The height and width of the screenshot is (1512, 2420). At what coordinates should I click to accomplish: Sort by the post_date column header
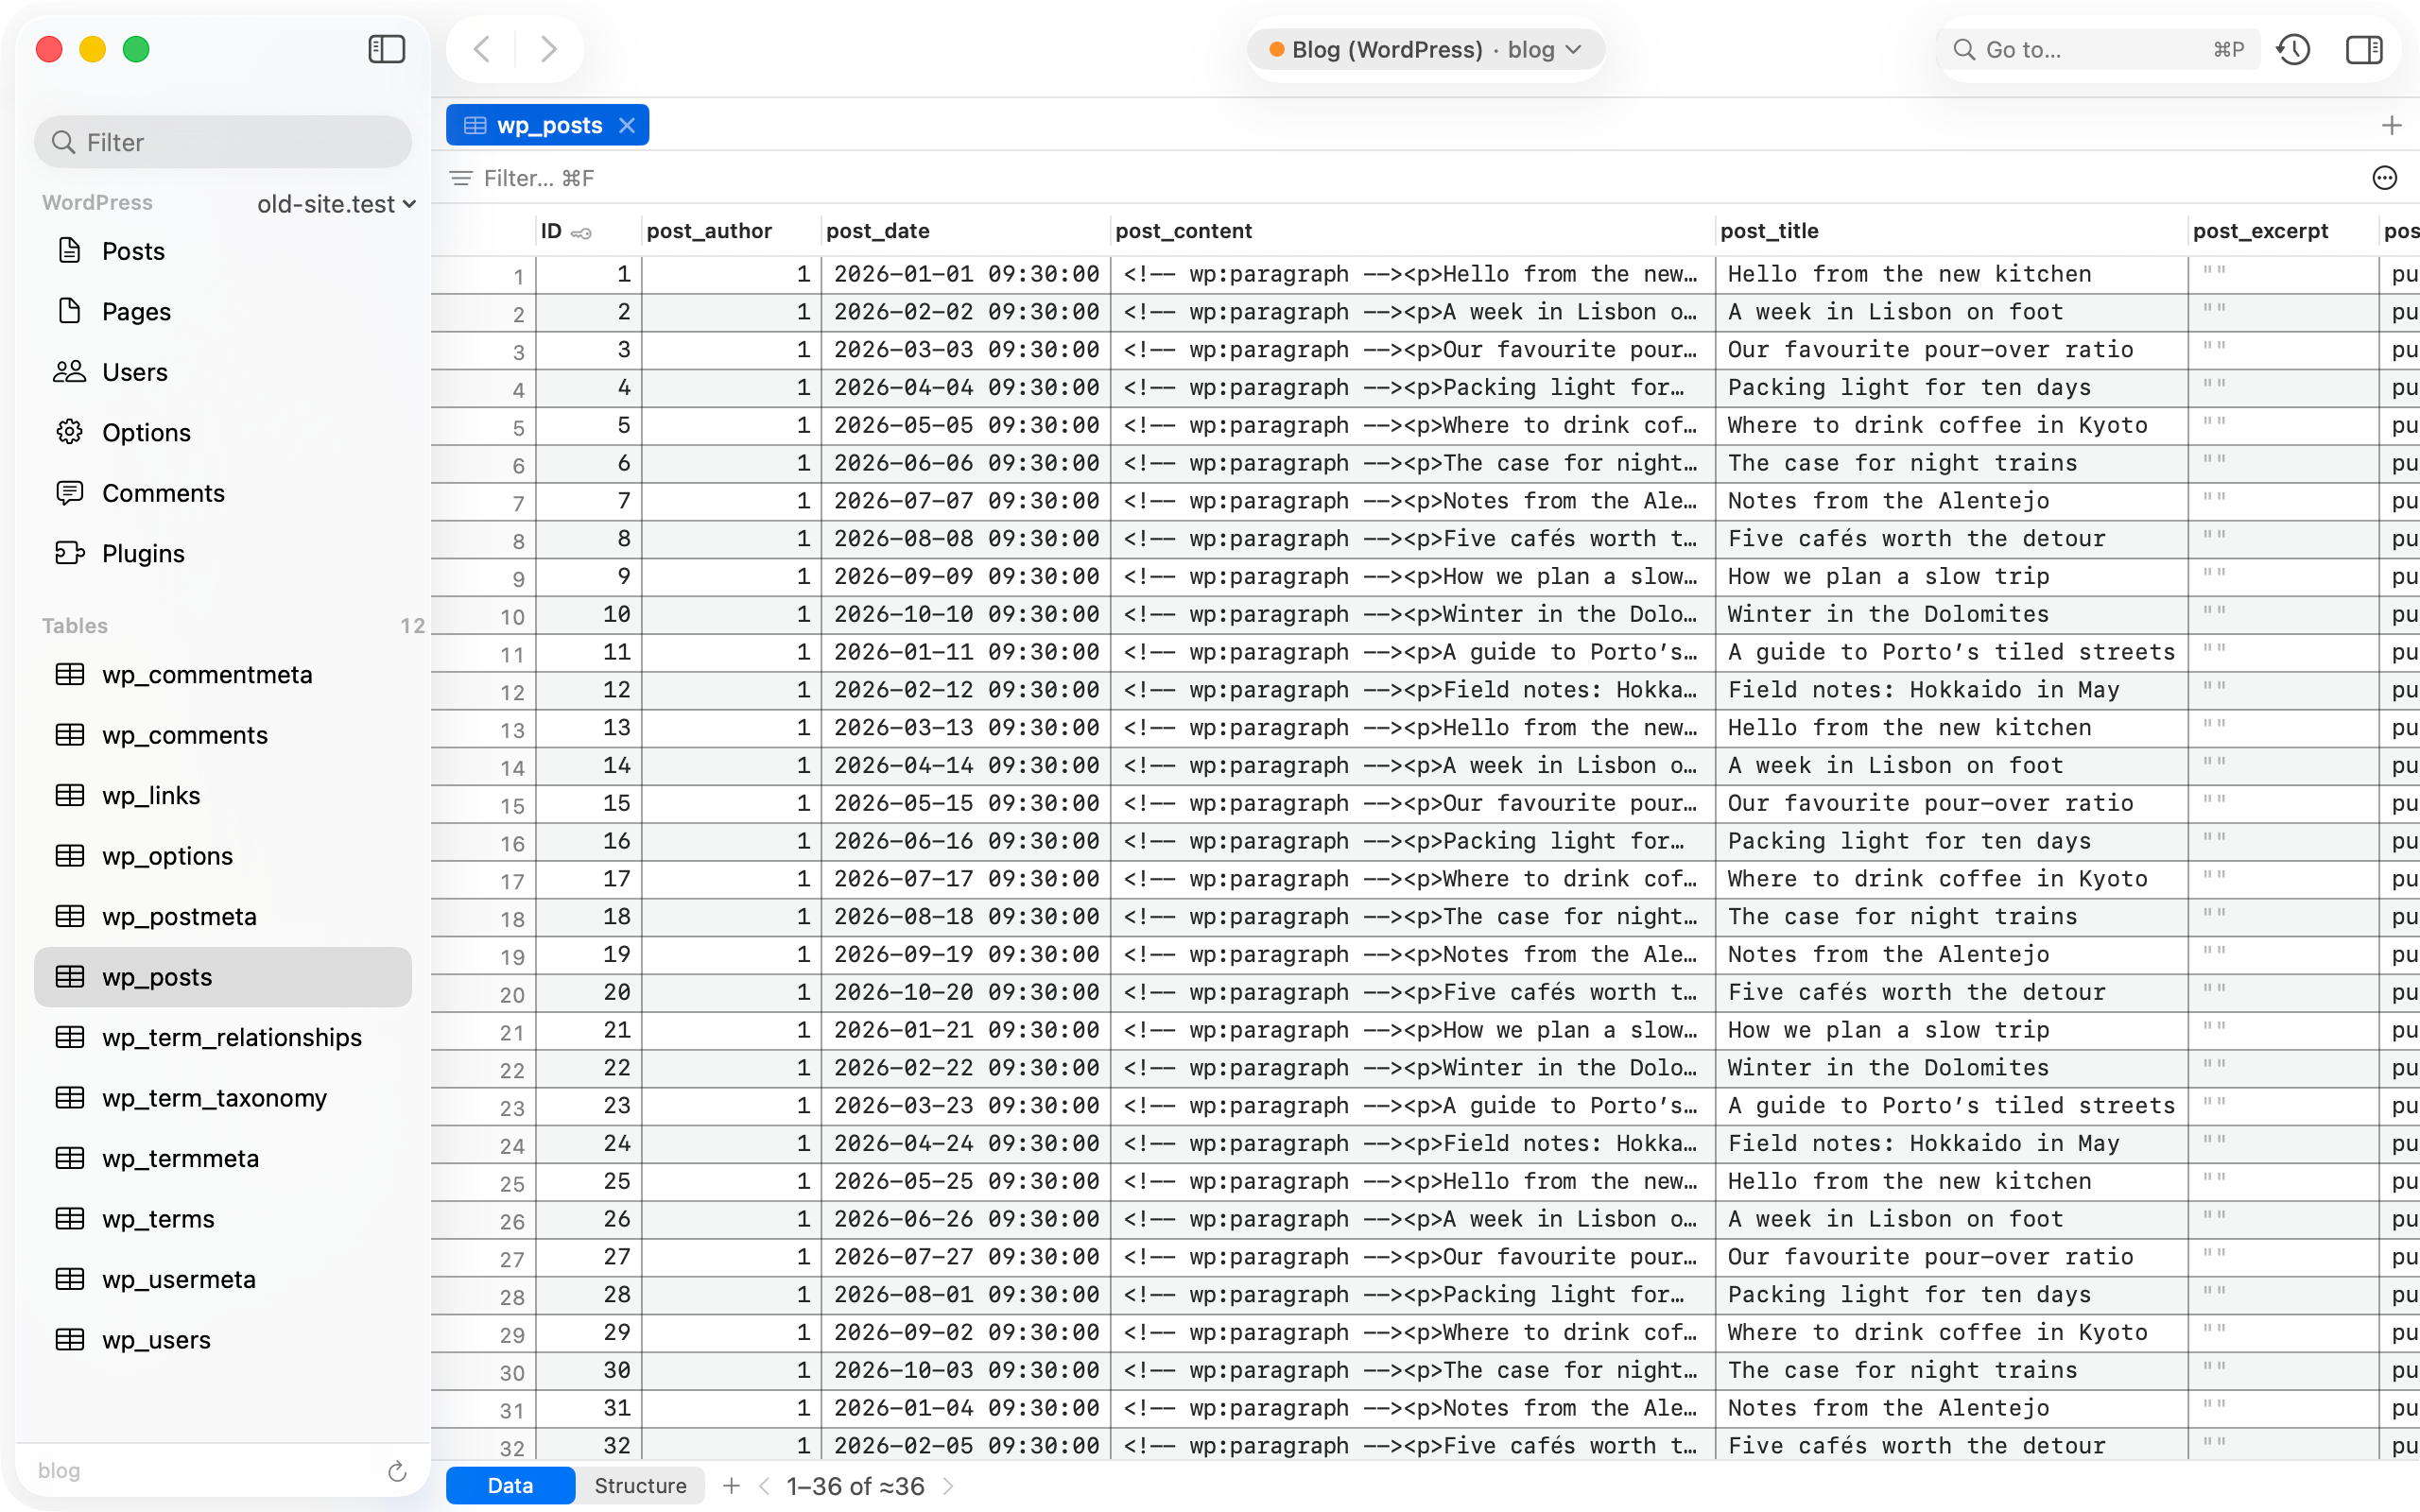(x=965, y=231)
